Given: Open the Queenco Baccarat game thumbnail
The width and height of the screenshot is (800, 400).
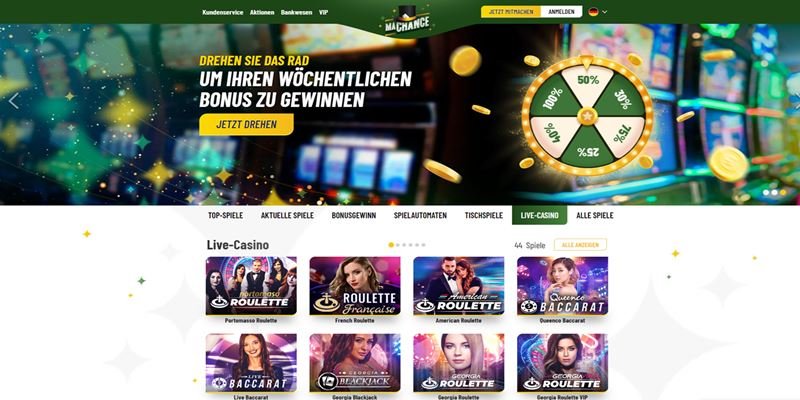Looking at the screenshot, I should pos(562,286).
